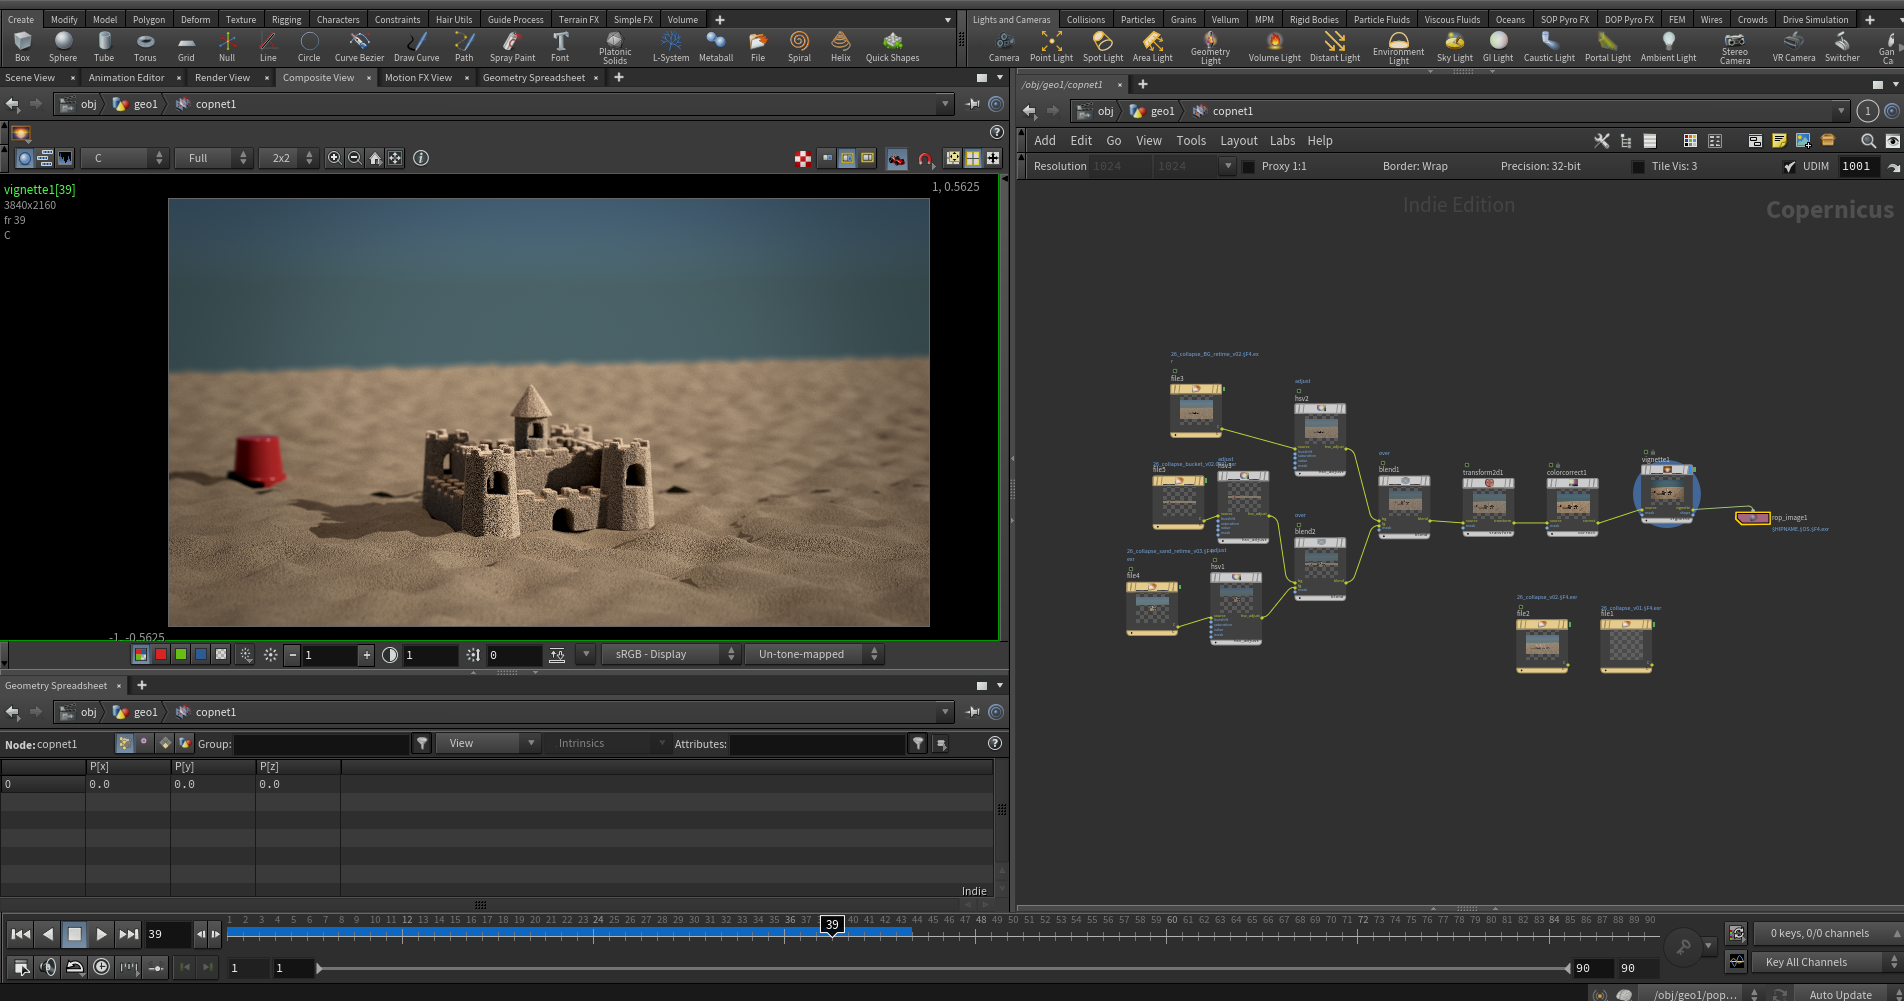1904x1001 pixels.
Task: Select the Sky Light tool
Action: pyautogui.click(x=1455, y=46)
